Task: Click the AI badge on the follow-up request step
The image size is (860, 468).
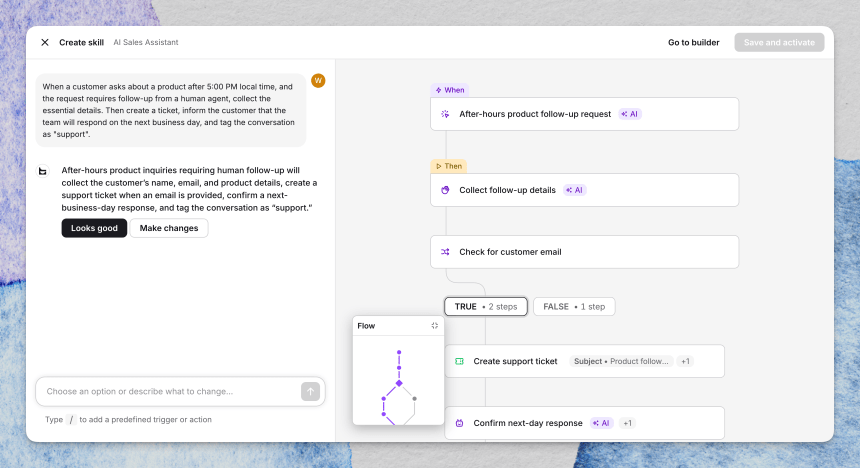Action: [630, 114]
